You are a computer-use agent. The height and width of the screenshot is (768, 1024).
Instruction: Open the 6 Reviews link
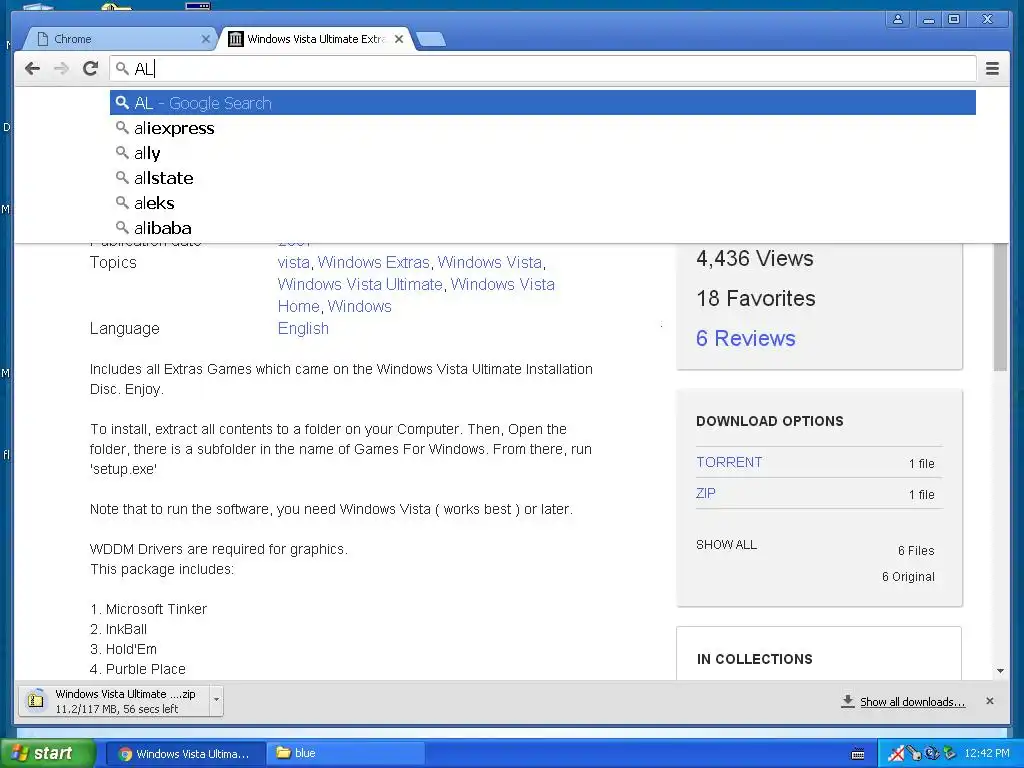746,338
